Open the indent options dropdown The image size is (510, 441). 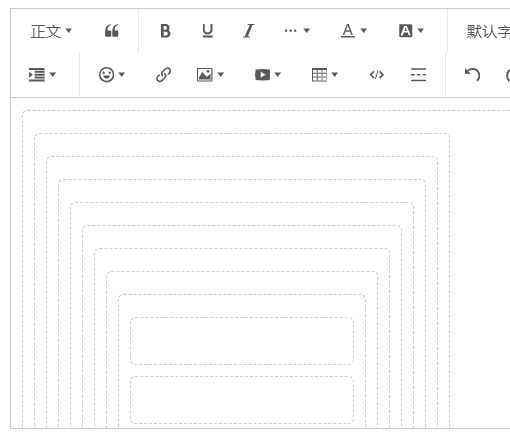click(42, 75)
